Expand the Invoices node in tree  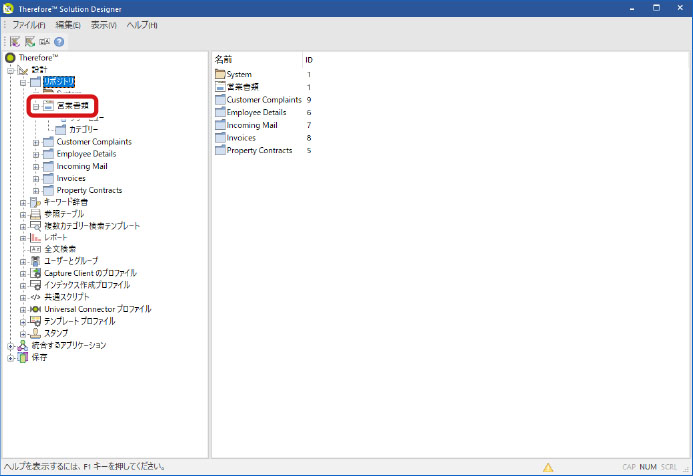point(36,178)
